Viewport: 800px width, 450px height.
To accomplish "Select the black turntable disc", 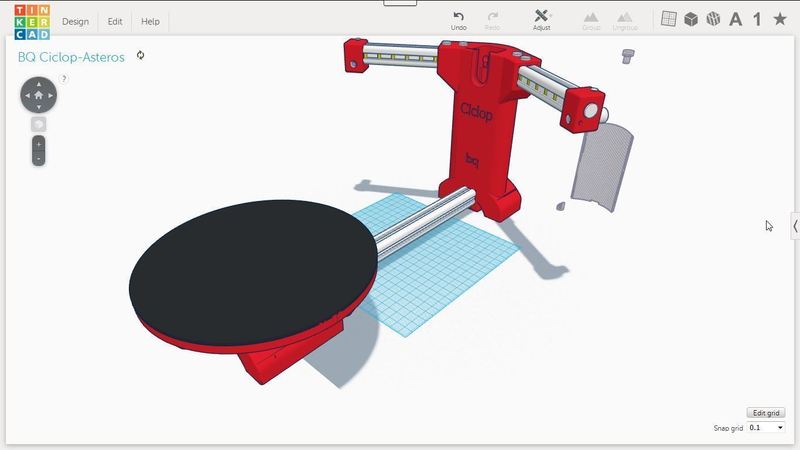I will pos(253,271).
